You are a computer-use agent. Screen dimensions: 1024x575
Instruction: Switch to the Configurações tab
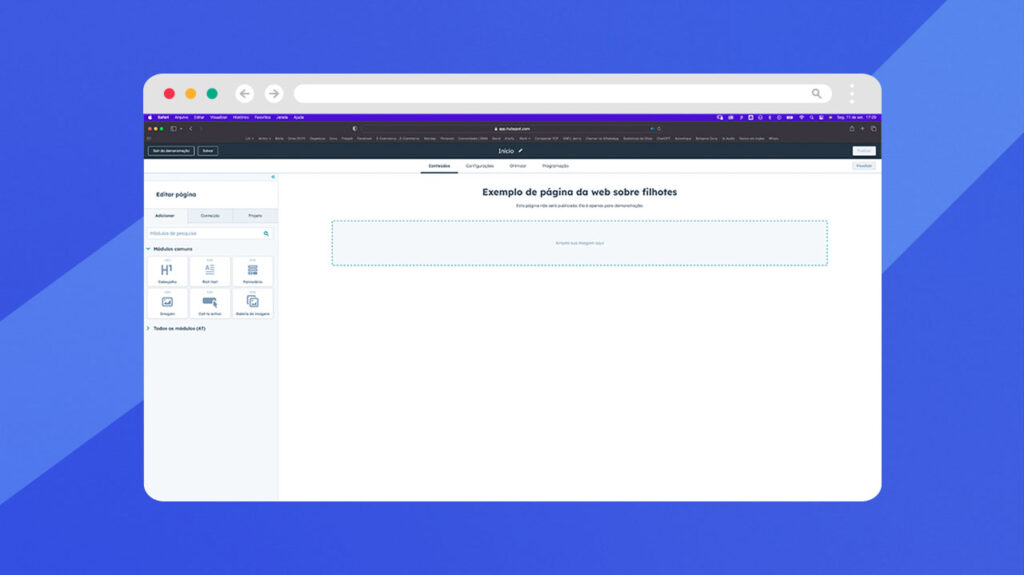[479, 166]
